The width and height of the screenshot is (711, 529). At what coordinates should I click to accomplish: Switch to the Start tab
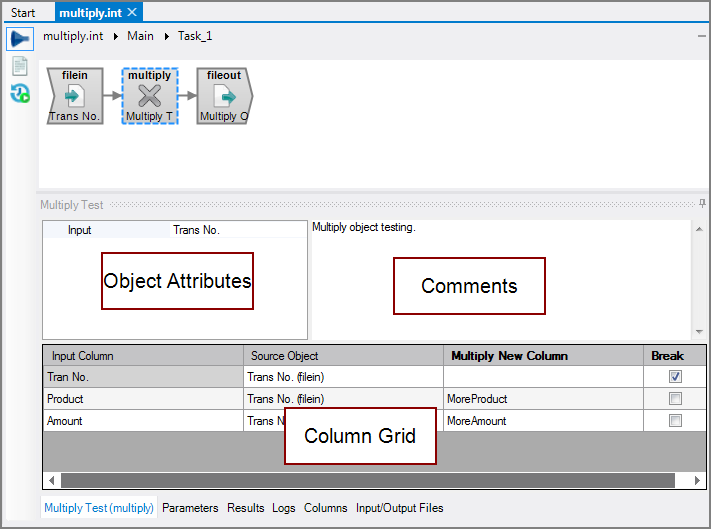23,13
